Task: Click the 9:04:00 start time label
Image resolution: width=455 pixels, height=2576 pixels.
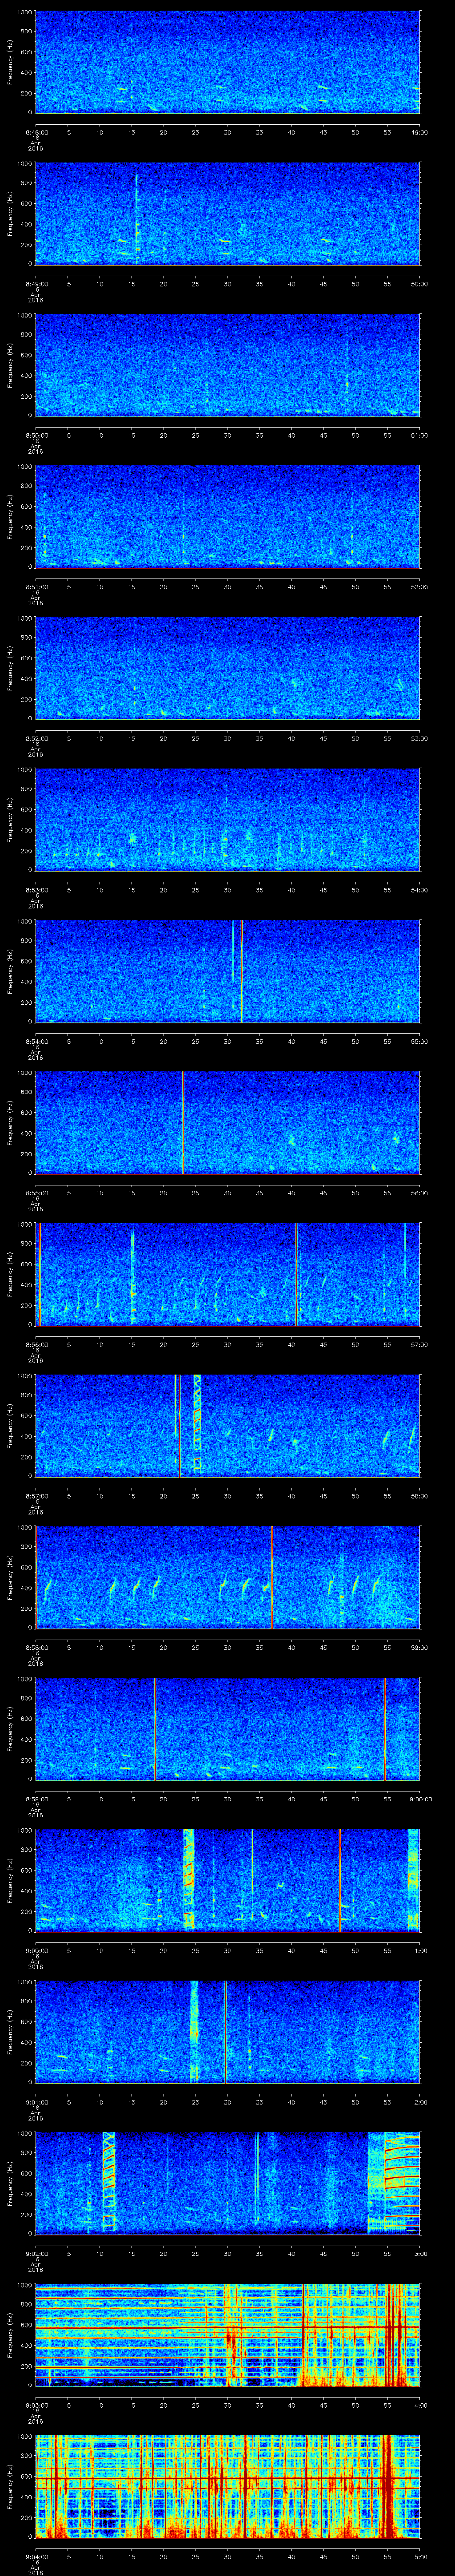Action: click(x=36, y=2556)
